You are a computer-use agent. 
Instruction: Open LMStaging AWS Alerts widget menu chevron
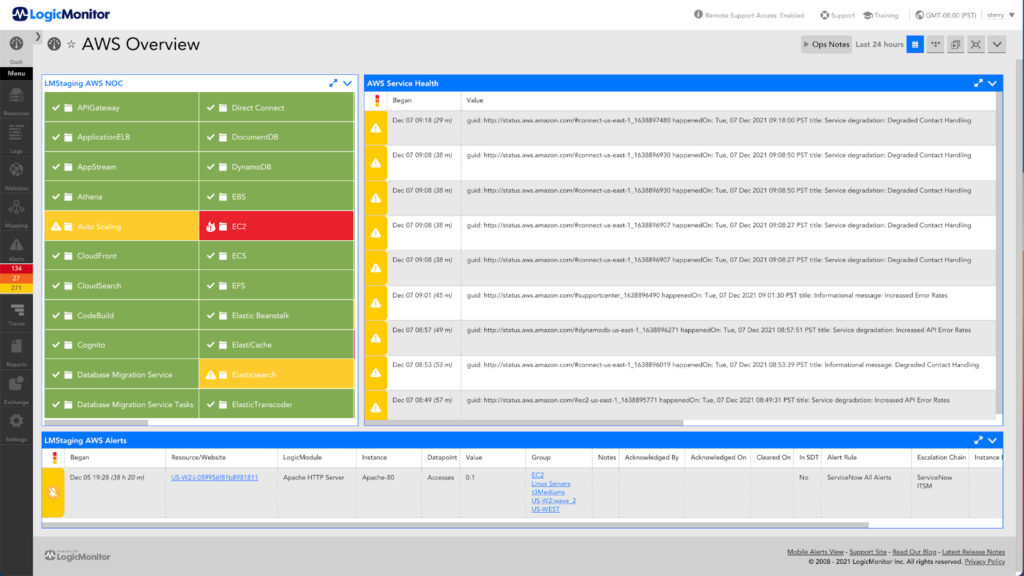coord(993,440)
